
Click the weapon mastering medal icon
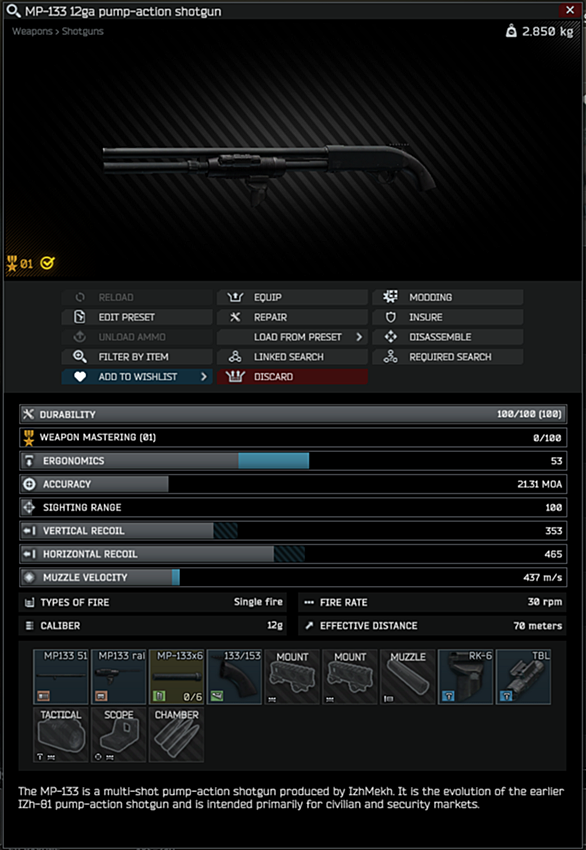click(x=11, y=264)
